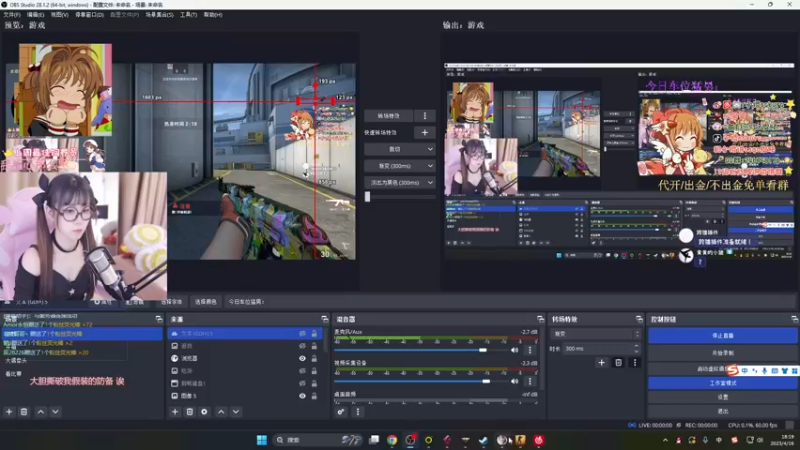Move the selected source up in Sources
This screenshot has width=800, height=450.
tap(221, 412)
